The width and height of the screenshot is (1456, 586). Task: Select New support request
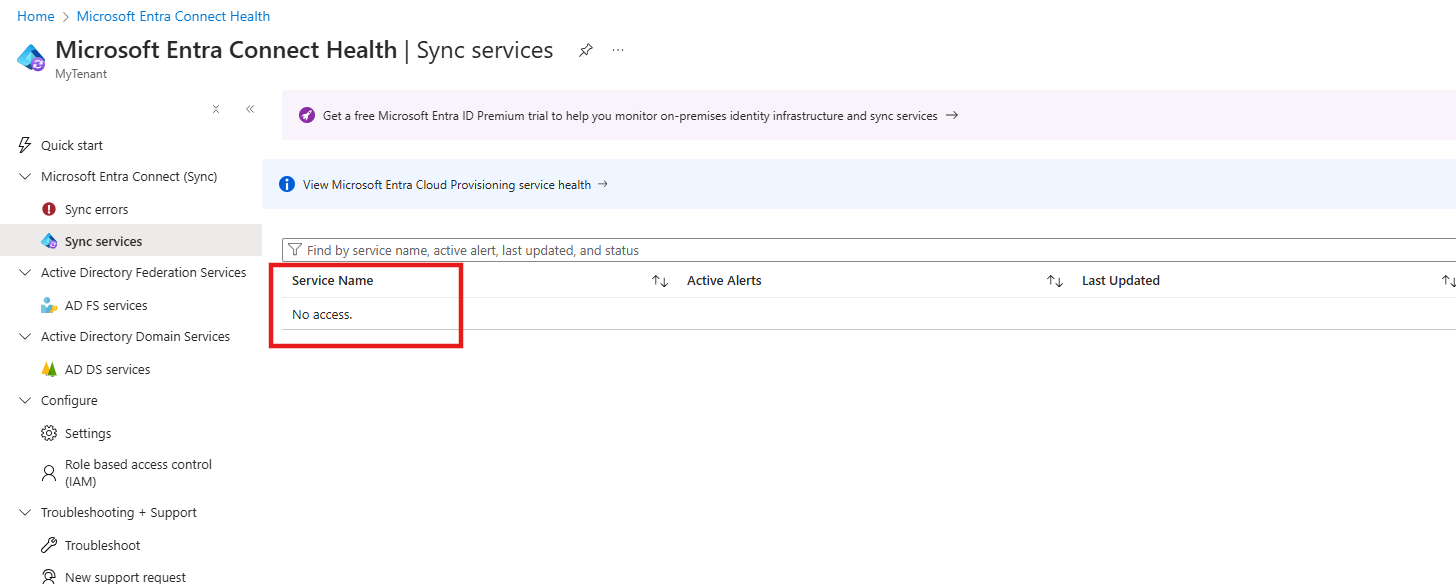coord(124,576)
